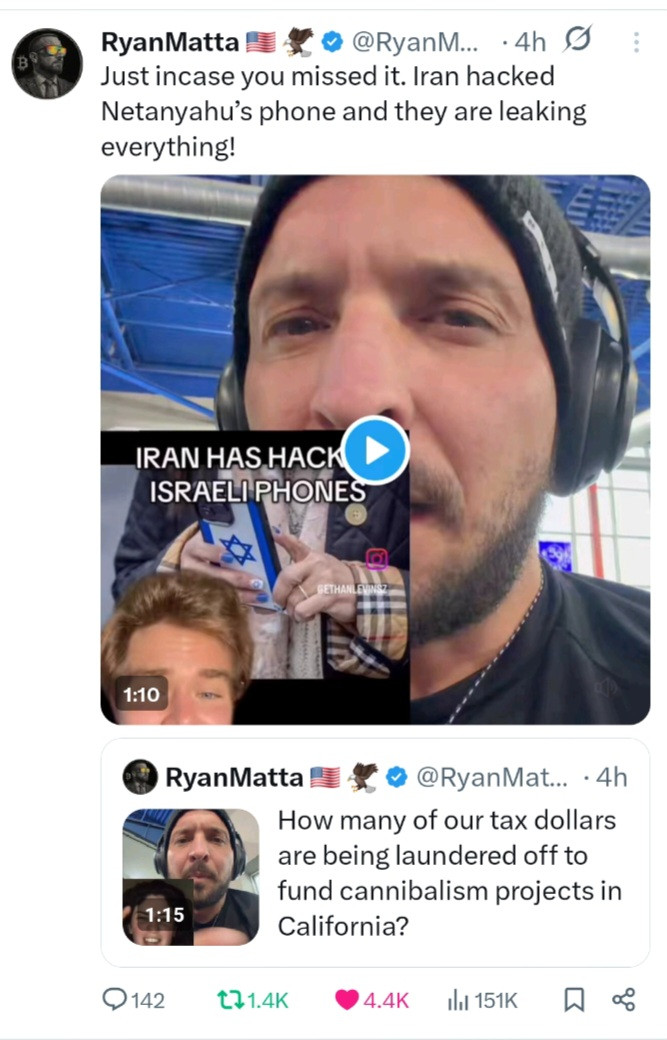The width and height of the screenshot is (667, 1040).
Task: Open quoted tweet about tax dollars
Action: pos(448,873)
